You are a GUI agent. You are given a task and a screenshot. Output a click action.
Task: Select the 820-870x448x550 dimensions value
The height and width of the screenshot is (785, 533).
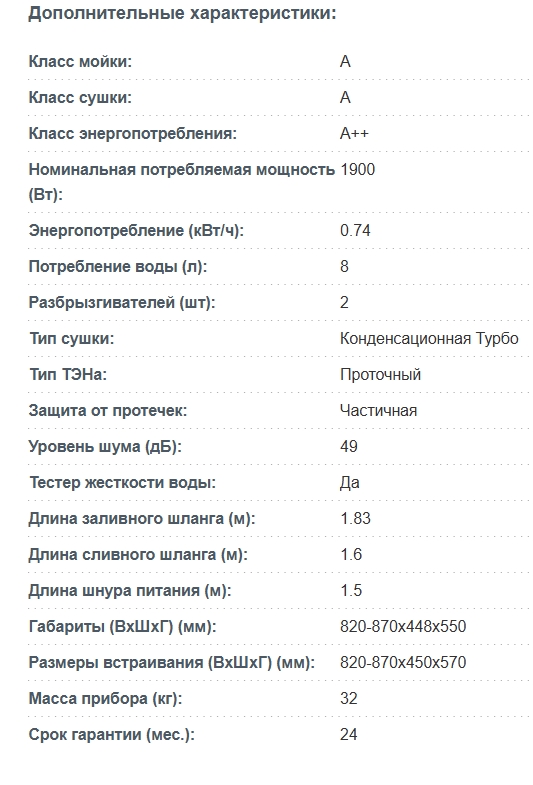click(403, 627)
